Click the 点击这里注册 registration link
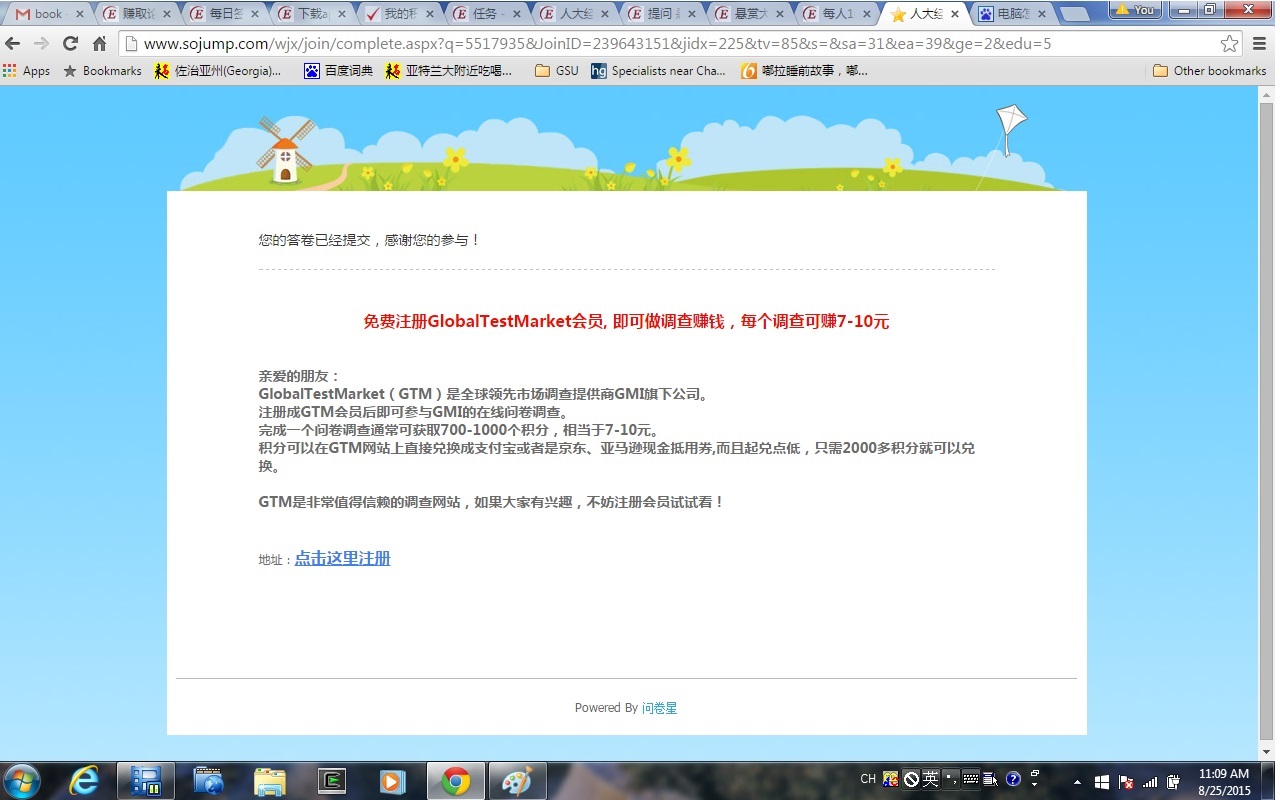1280x800 pixels. coord(342,558)
